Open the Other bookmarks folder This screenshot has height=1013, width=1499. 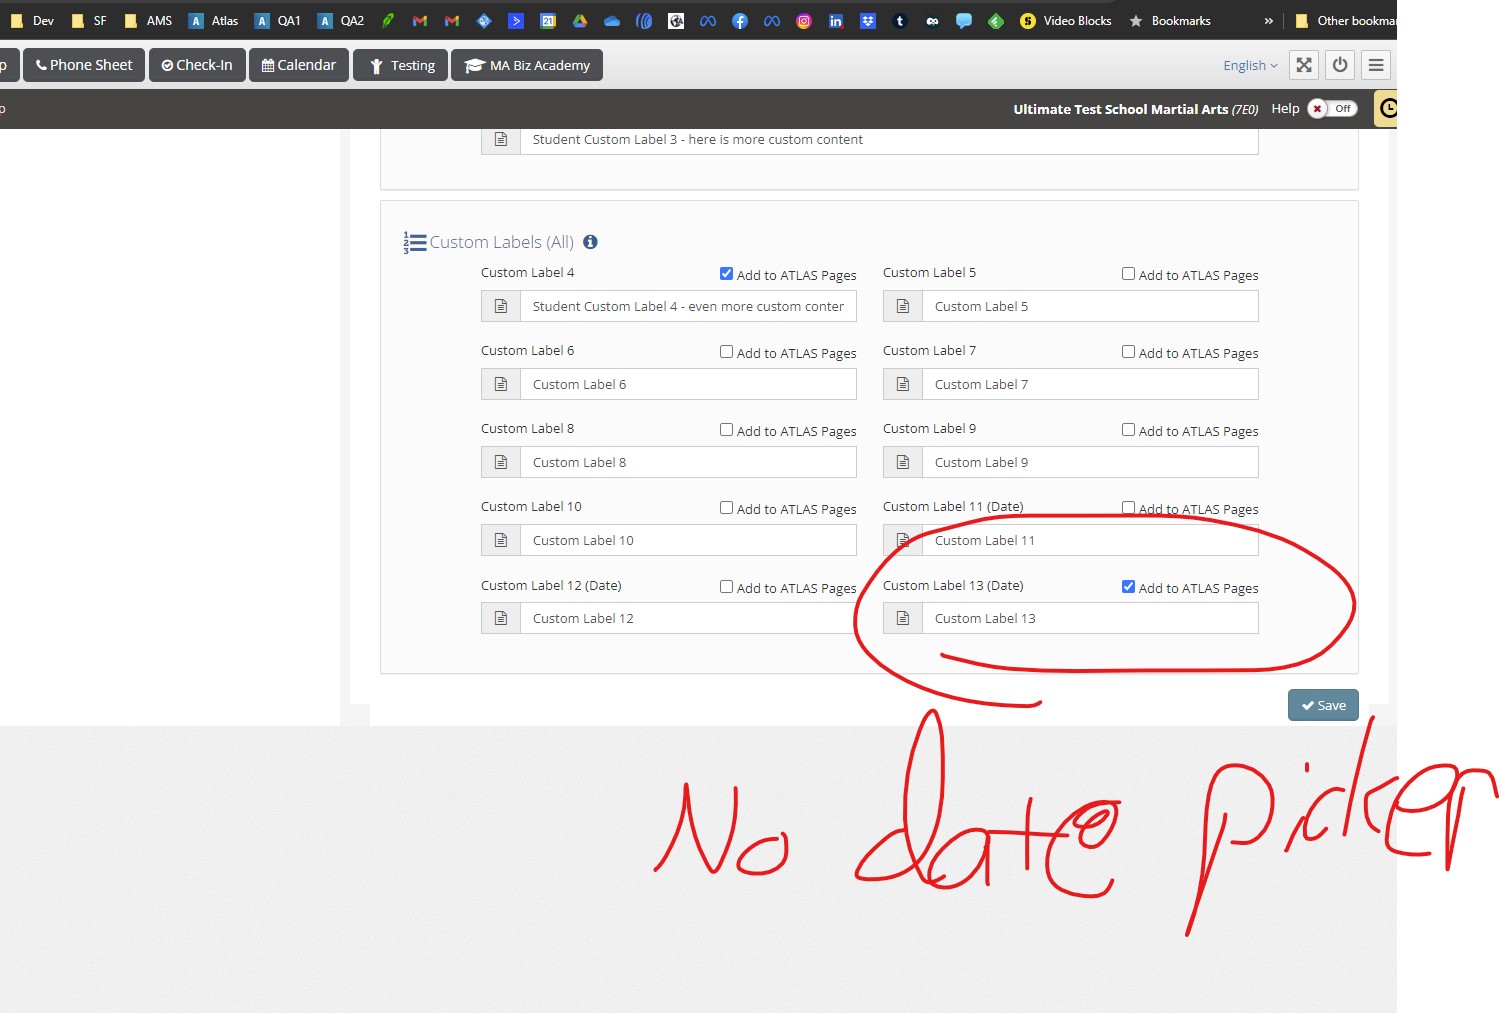[1346, 21]
